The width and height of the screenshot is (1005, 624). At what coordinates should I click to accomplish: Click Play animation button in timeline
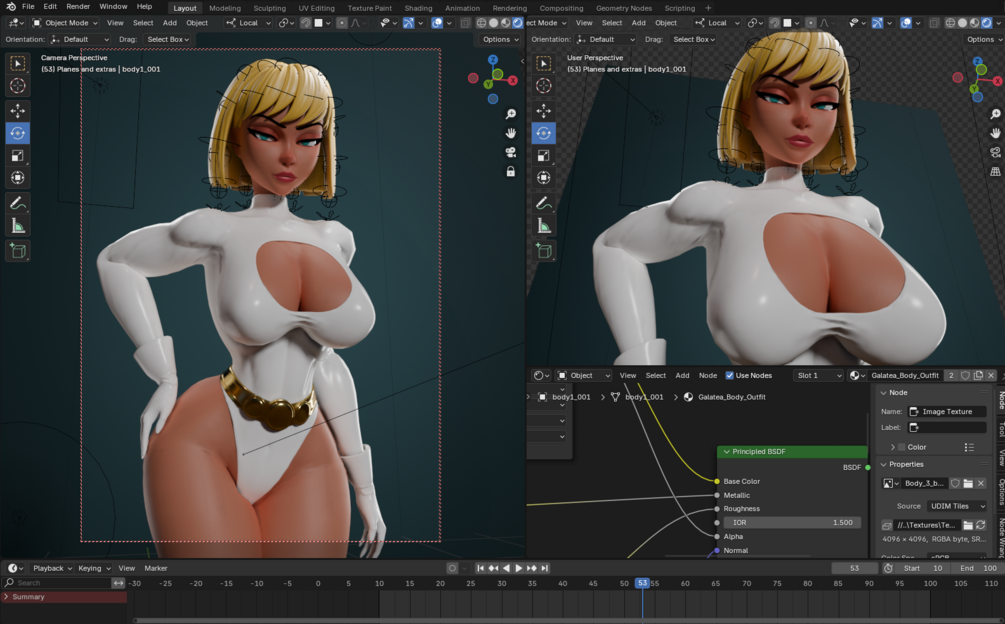(x=519, y=568)
